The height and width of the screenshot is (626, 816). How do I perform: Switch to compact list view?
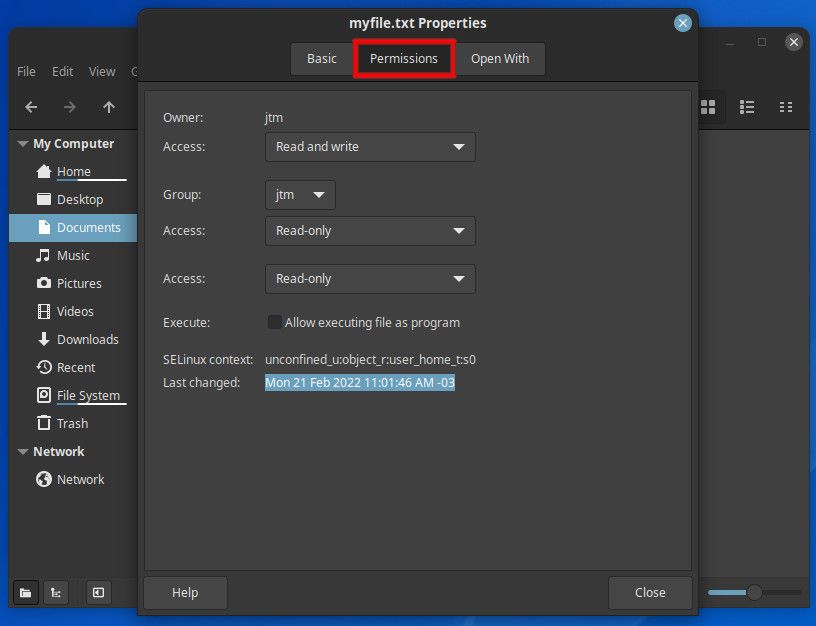point(786,107)
